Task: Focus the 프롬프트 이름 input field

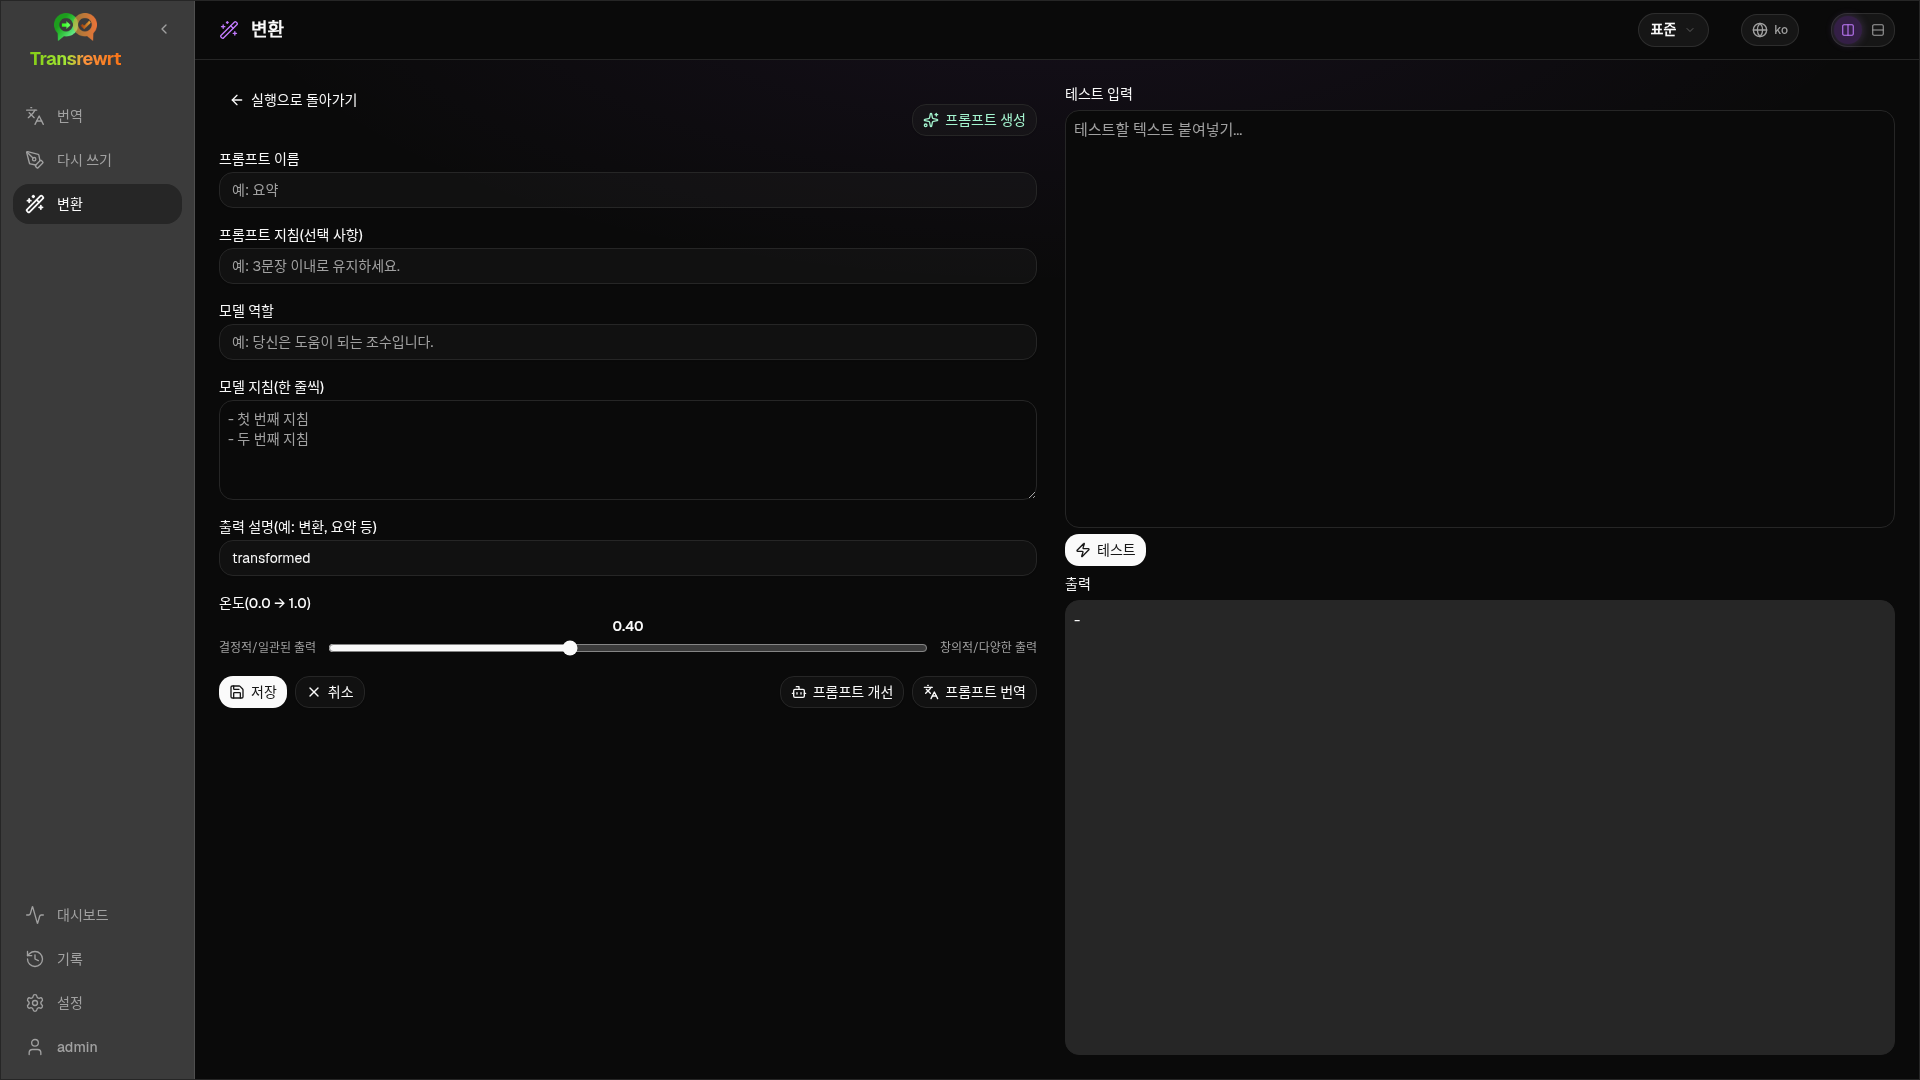Action: [x=628, y=190]
